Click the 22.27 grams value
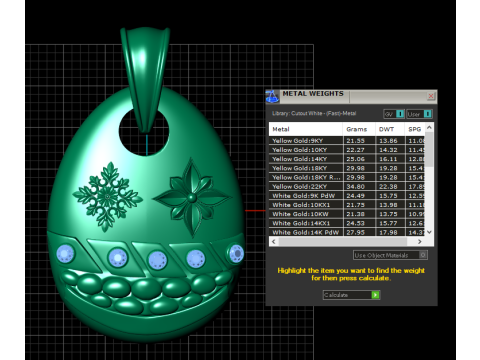 click(355, 150)
